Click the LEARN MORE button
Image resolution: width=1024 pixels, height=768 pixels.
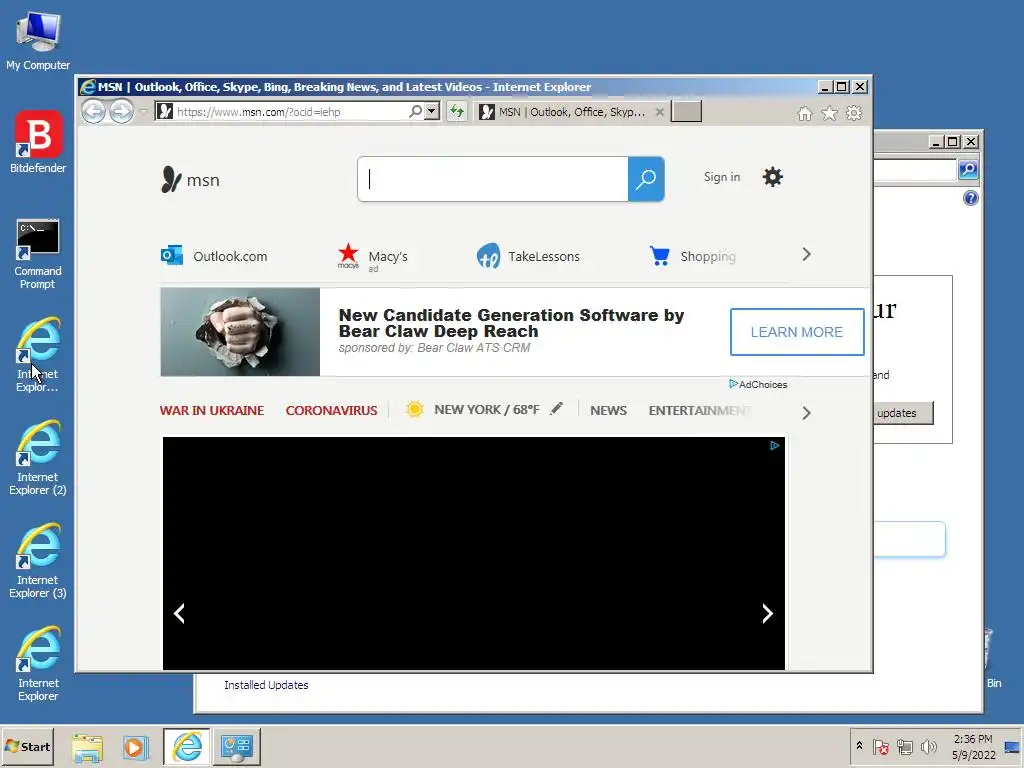pyautogui.click(x=797, y=332)
